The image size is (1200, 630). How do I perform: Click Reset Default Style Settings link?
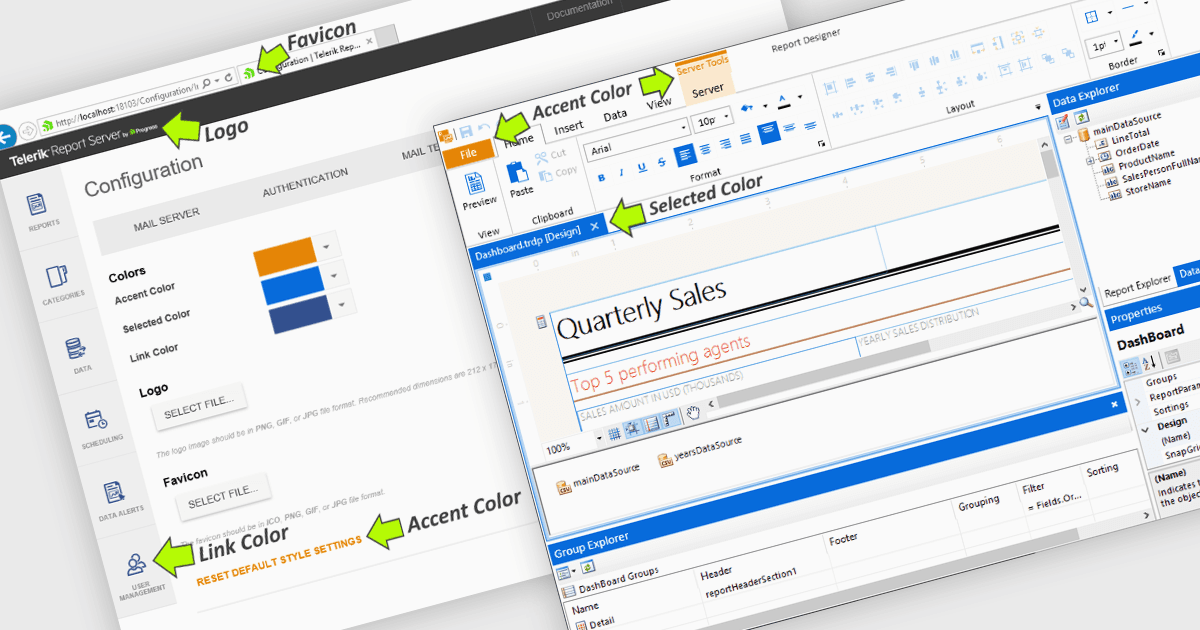coord(279,560)
